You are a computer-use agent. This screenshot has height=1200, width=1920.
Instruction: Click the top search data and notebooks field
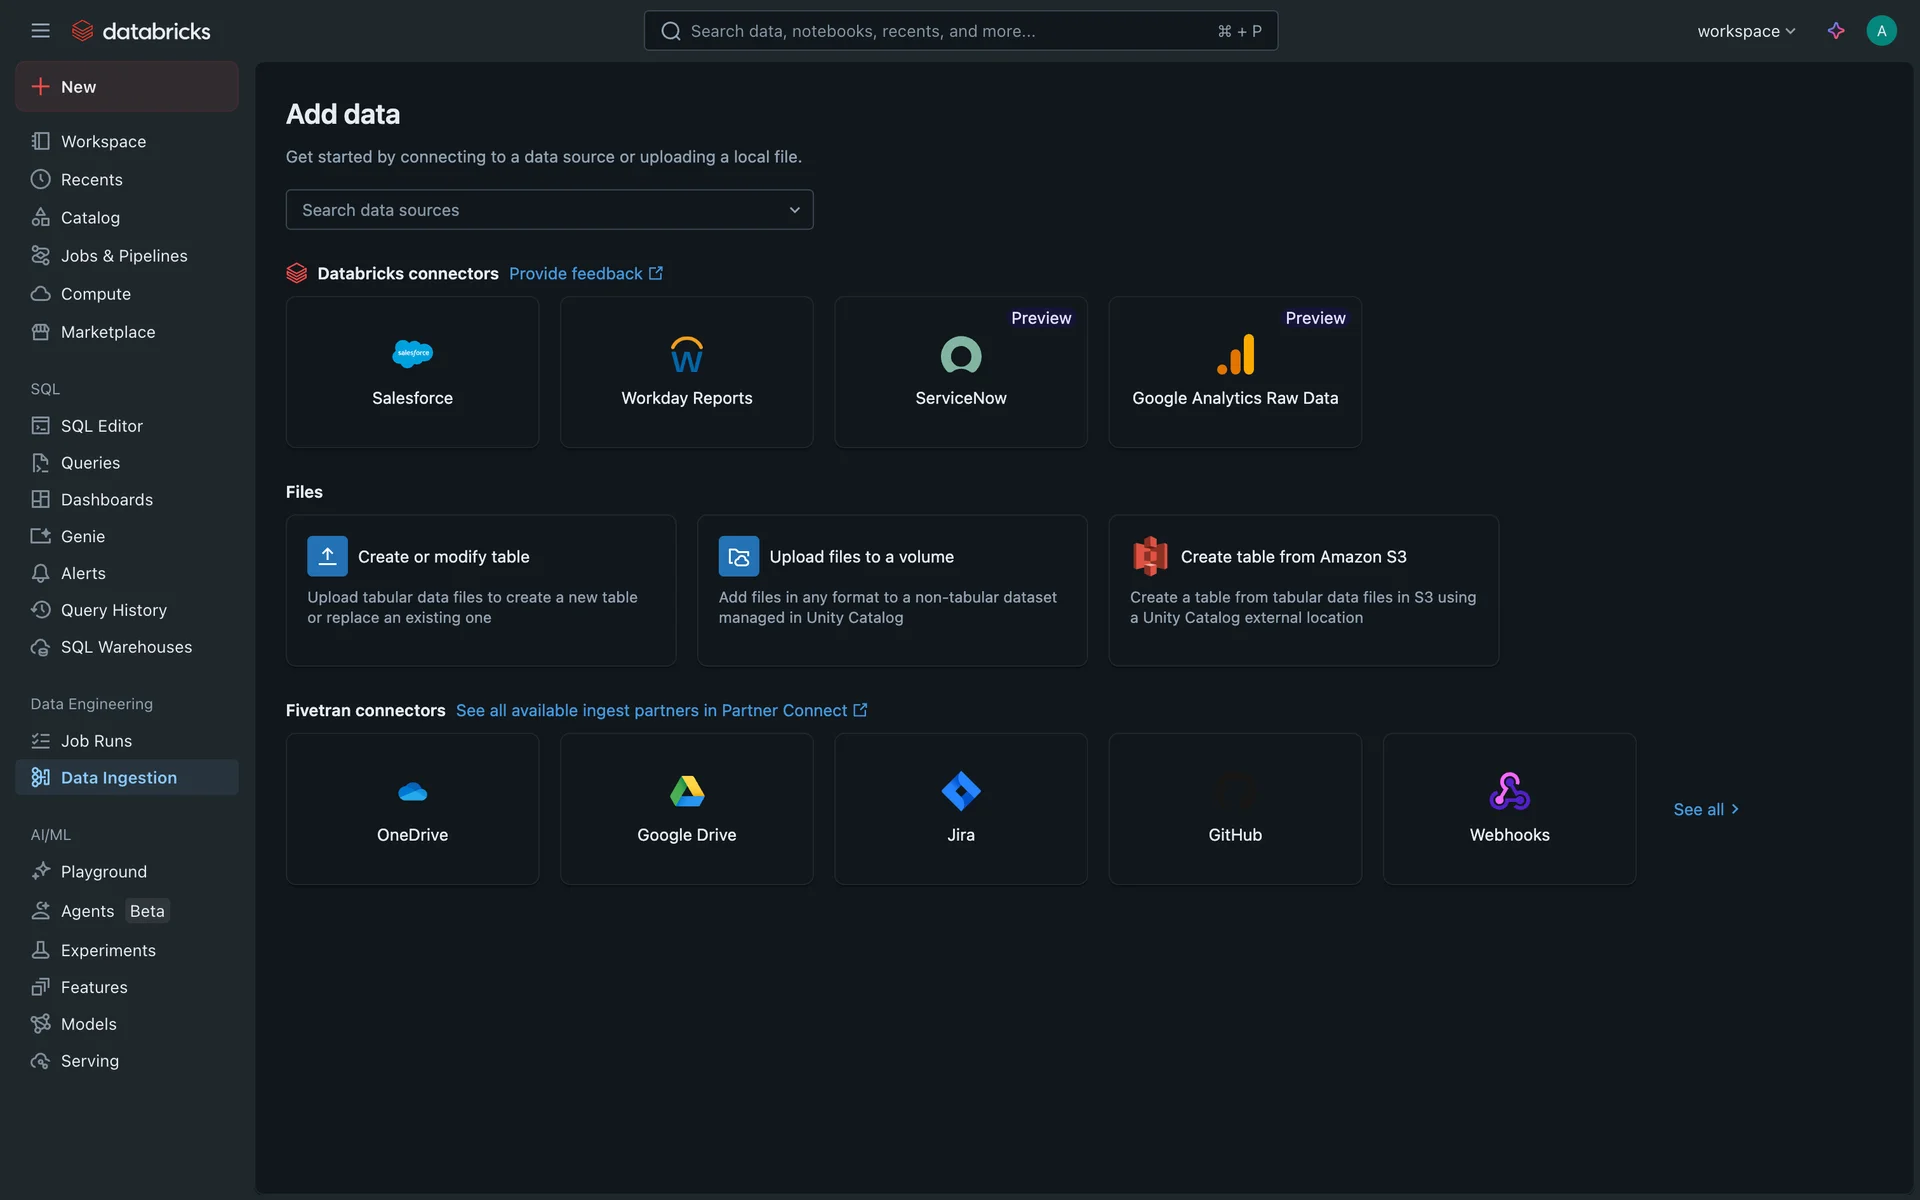coord(960,31)
